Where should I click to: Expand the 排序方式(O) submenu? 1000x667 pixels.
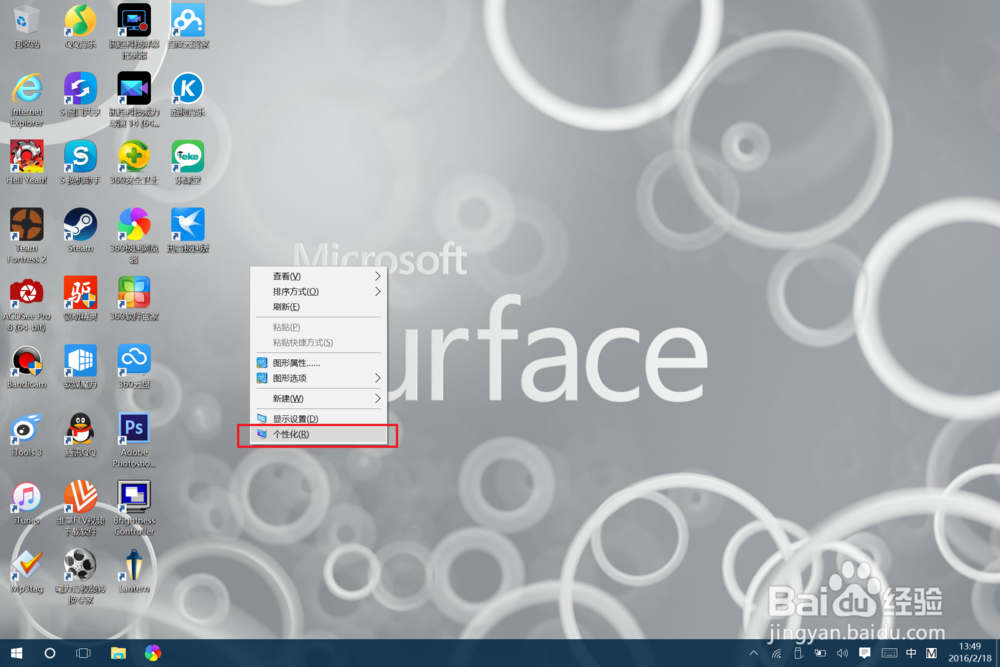pyautogui.click(x=318, y=291)
